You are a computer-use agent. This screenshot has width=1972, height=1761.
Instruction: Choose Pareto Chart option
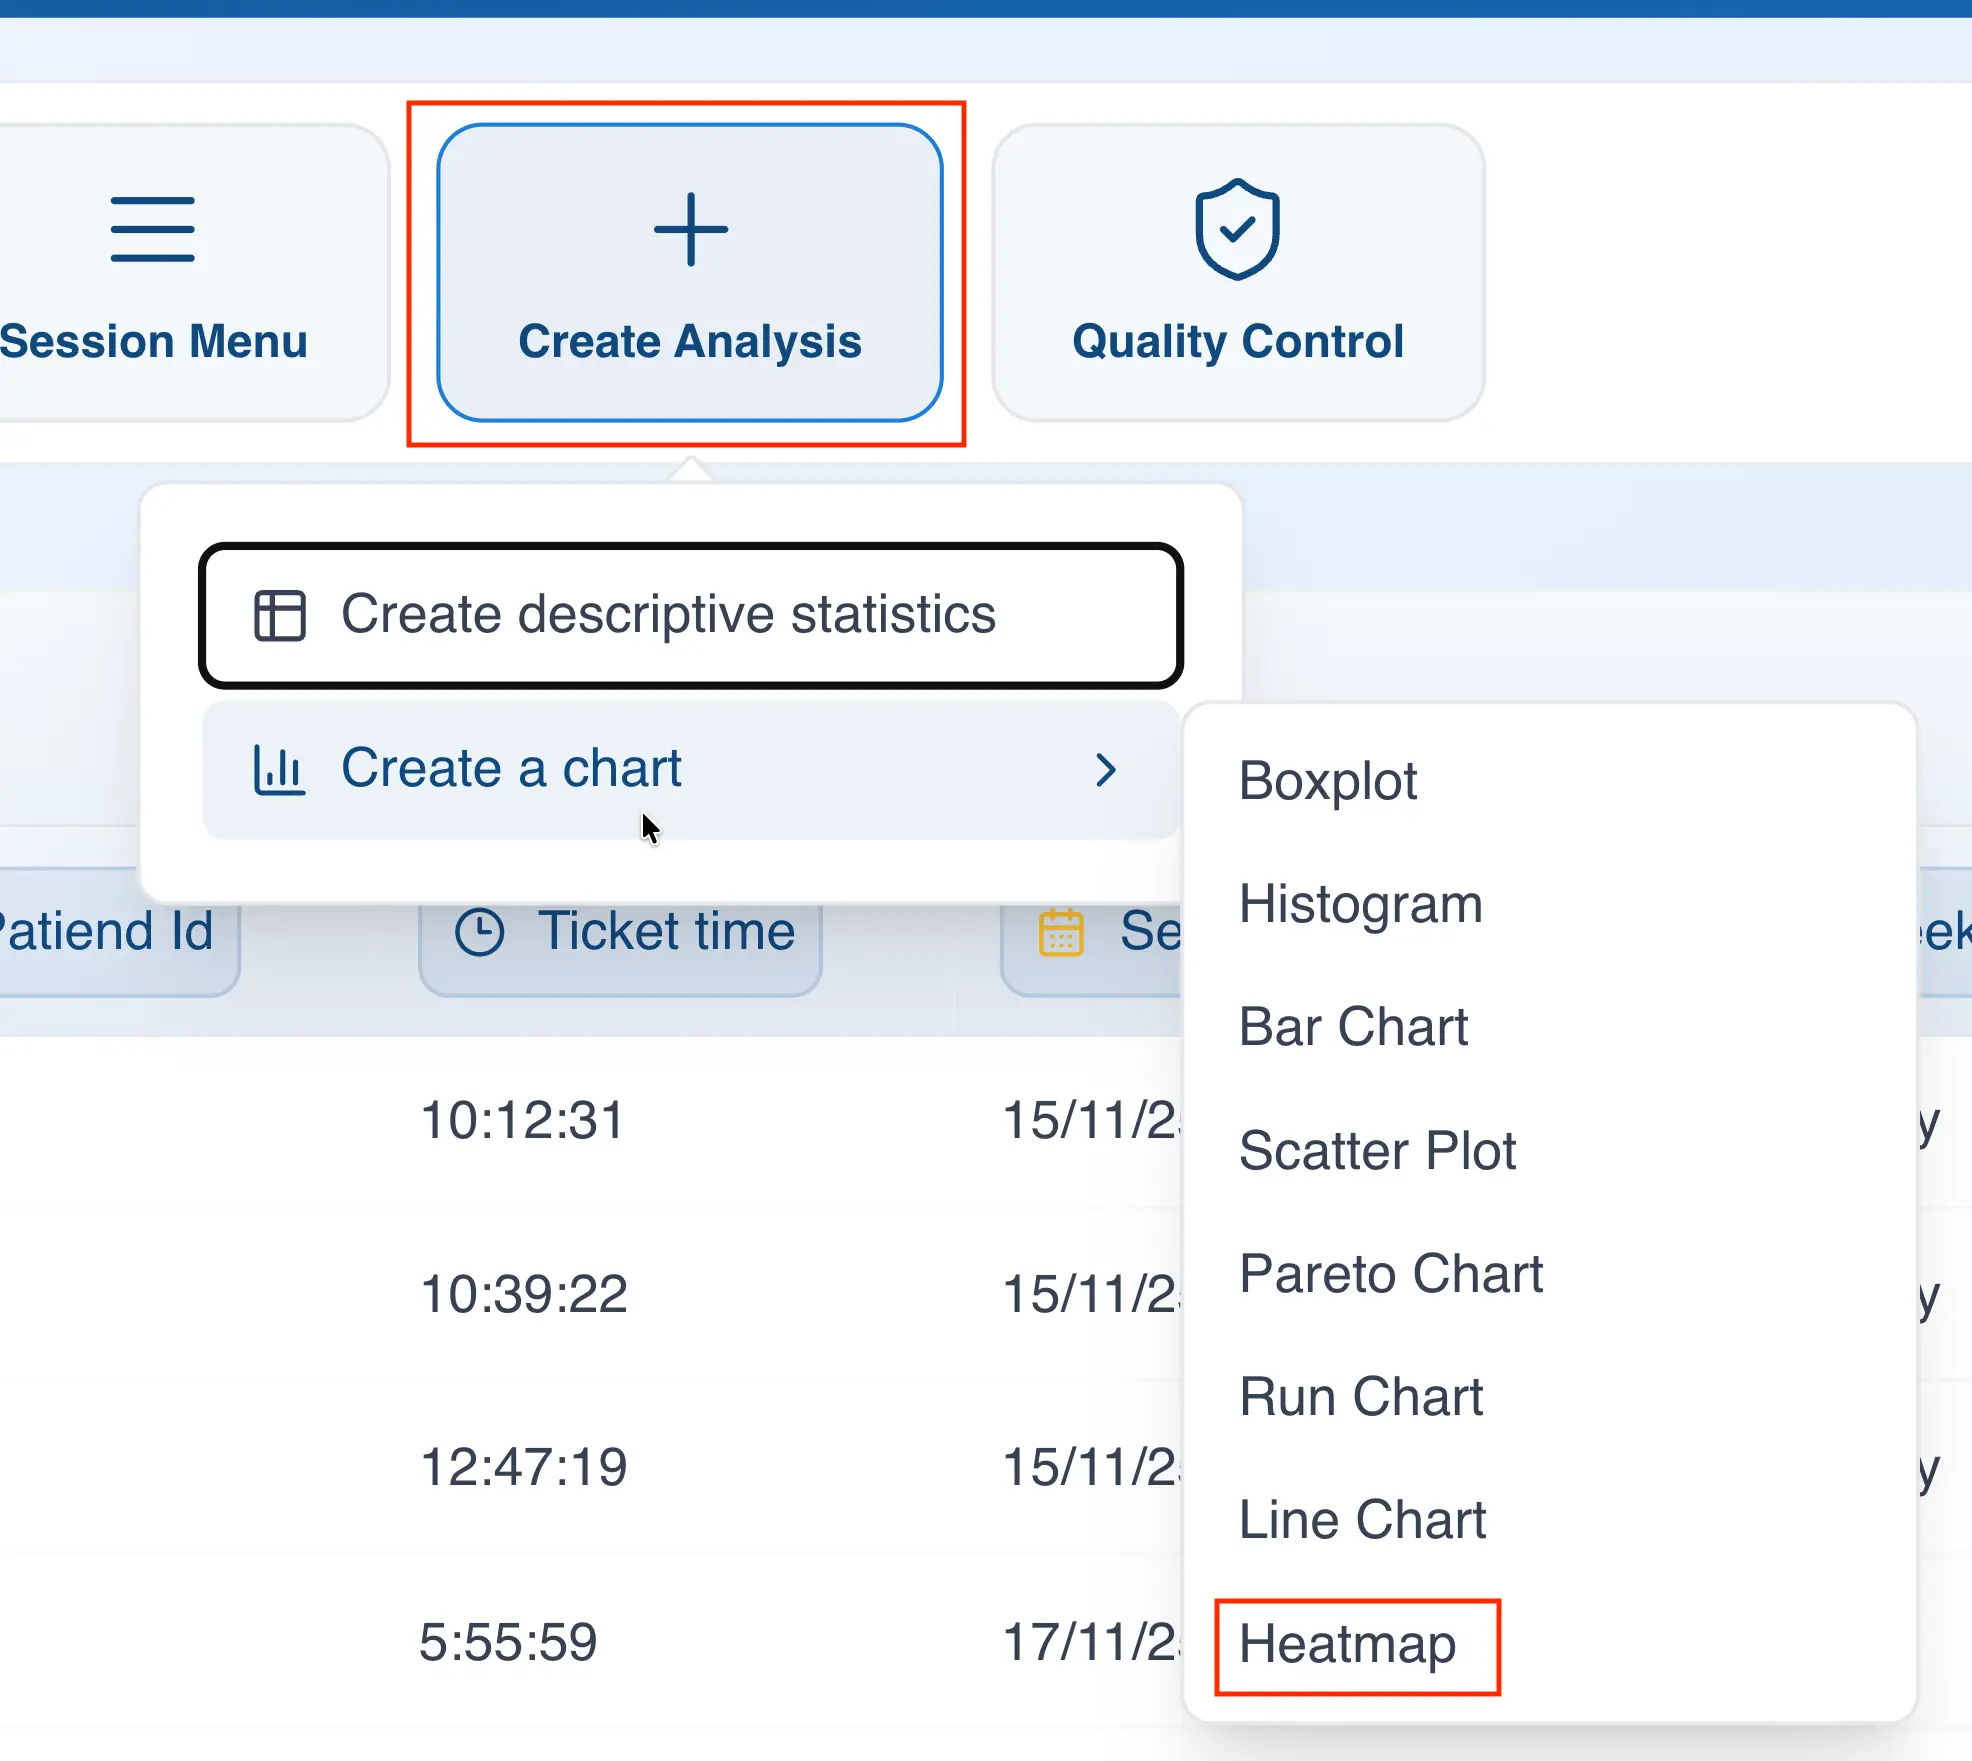pos(1391,1273)
